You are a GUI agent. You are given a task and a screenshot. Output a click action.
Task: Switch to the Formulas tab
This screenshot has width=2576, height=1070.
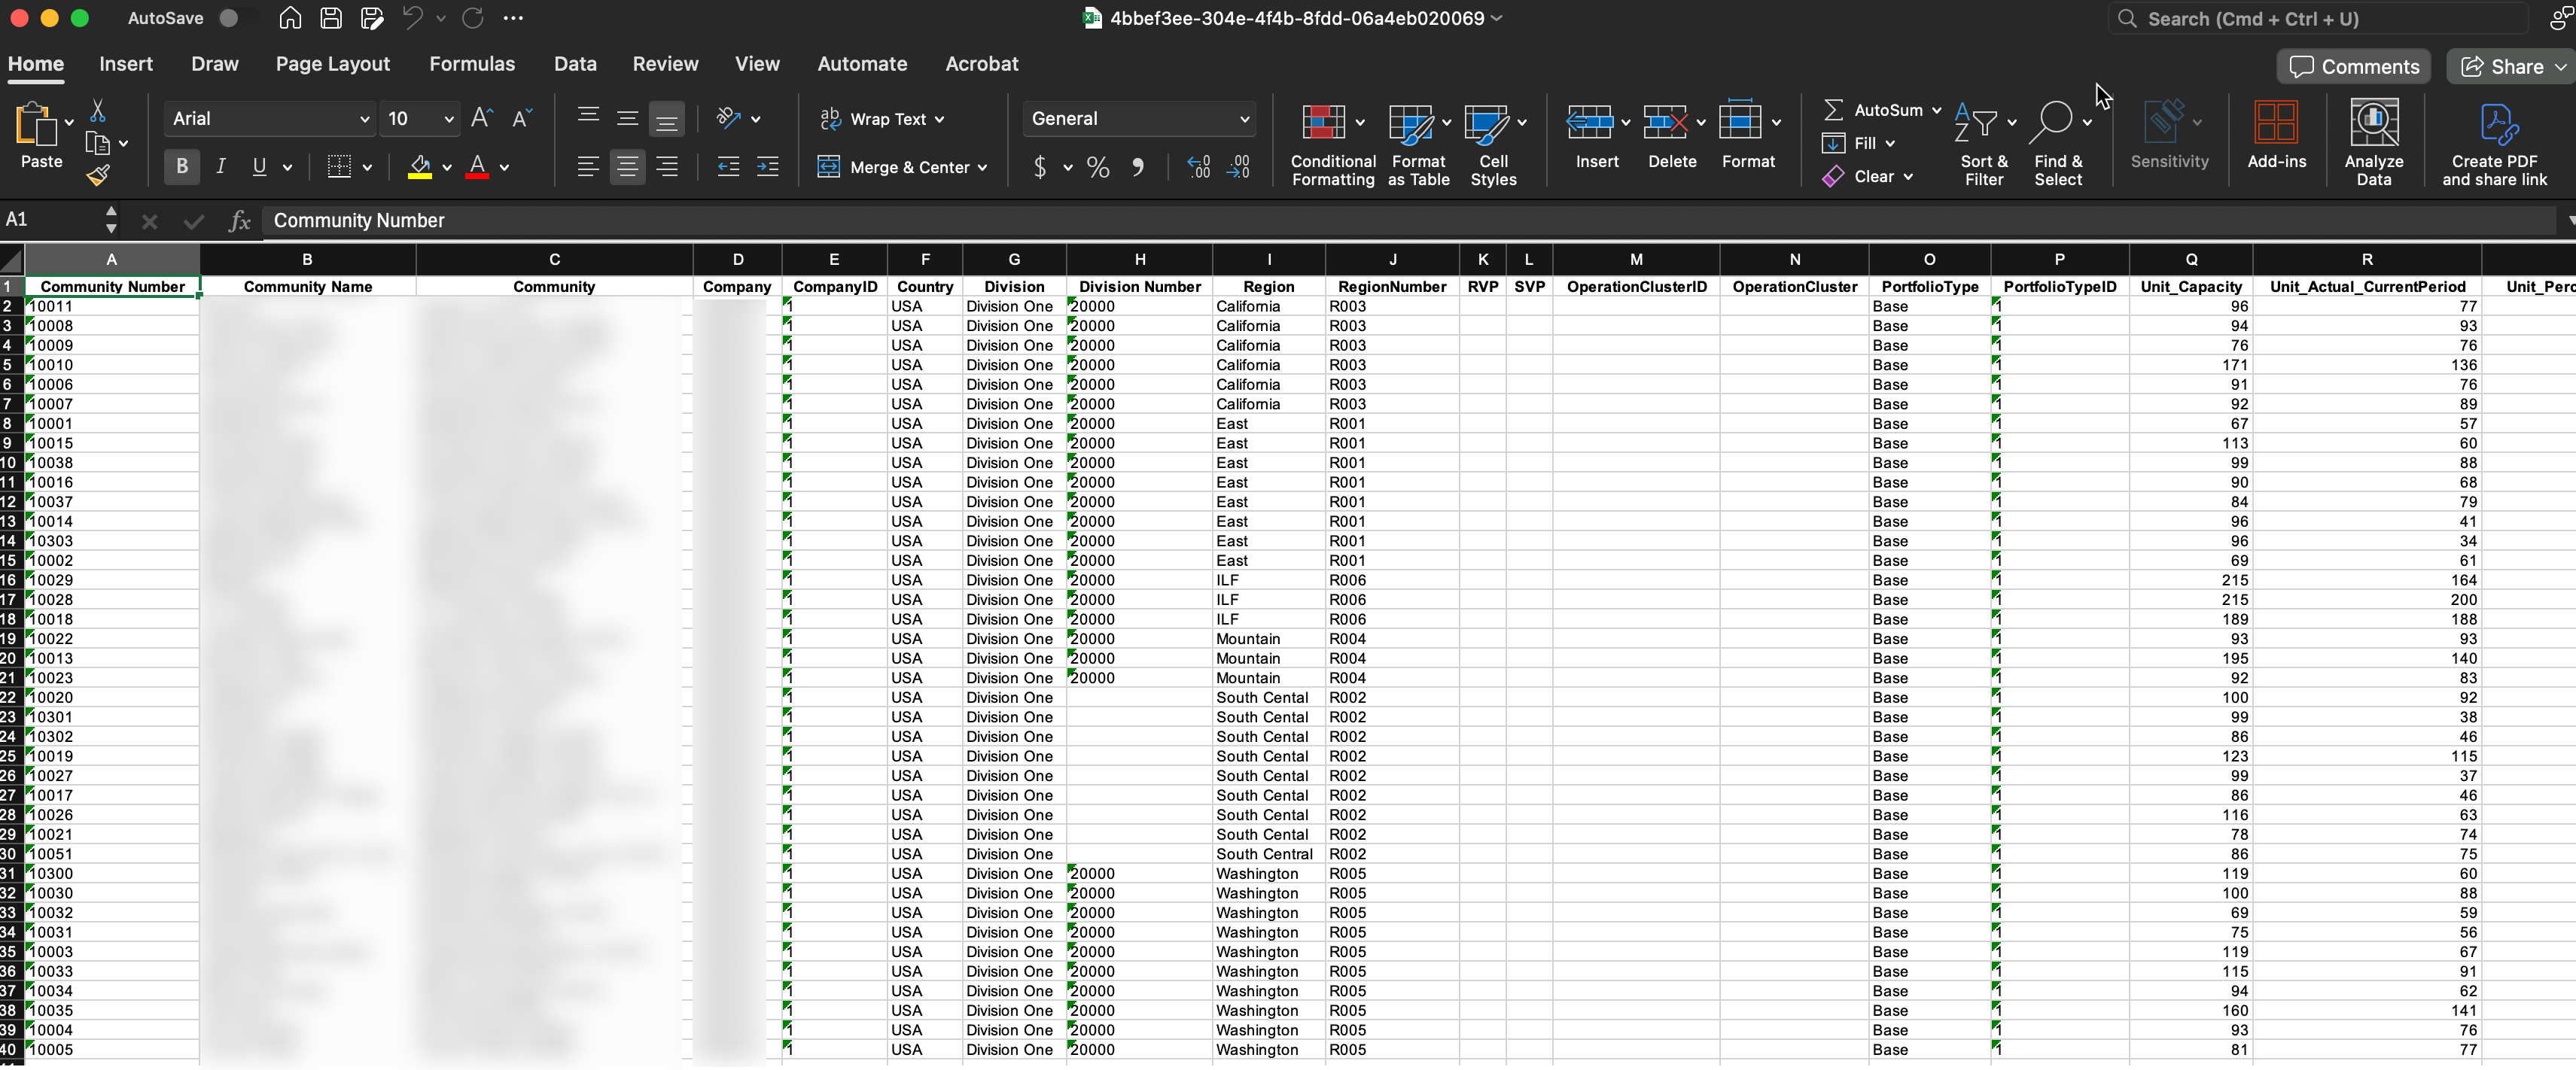pyautogui.click(x=472, y=64)
